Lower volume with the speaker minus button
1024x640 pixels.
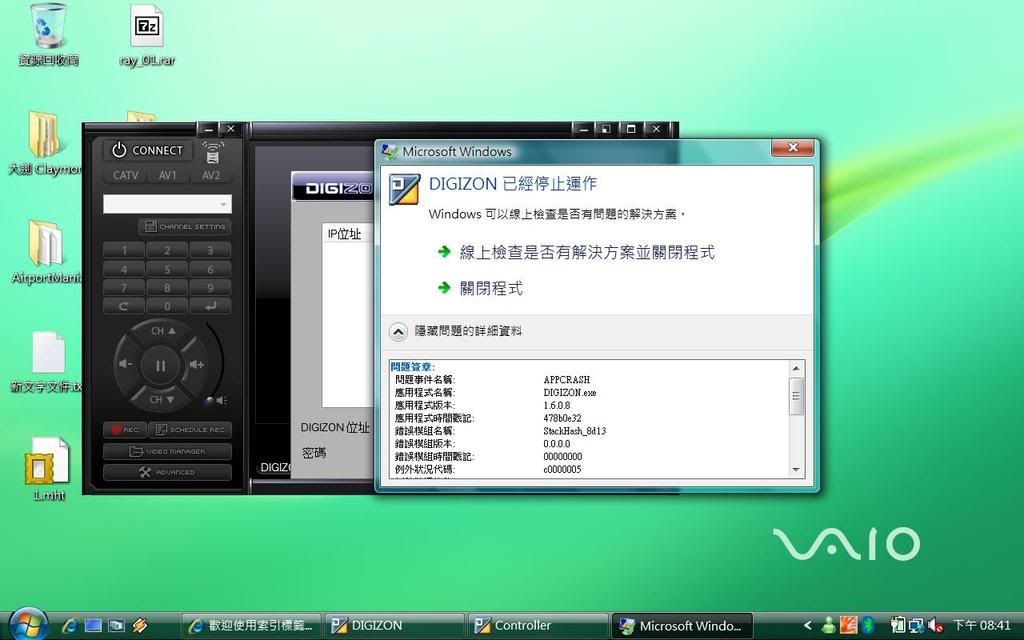[x=126, y=364]
